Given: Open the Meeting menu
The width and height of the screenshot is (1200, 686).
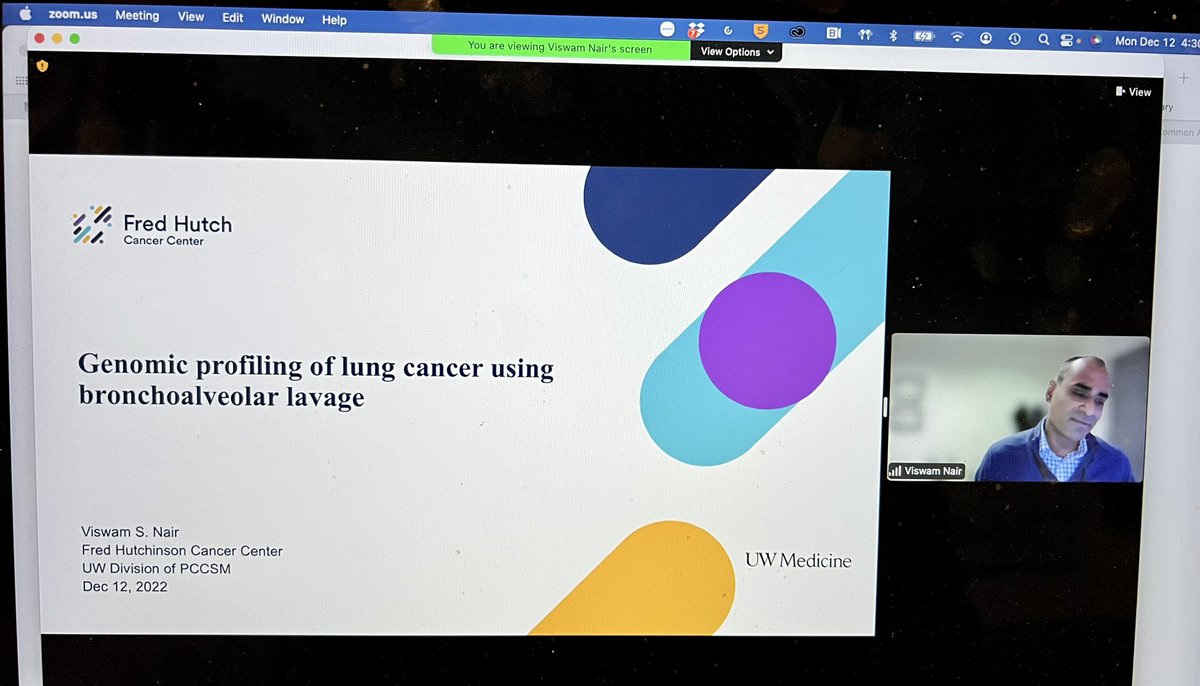Looking at the screenshot, I should point(137,16).
